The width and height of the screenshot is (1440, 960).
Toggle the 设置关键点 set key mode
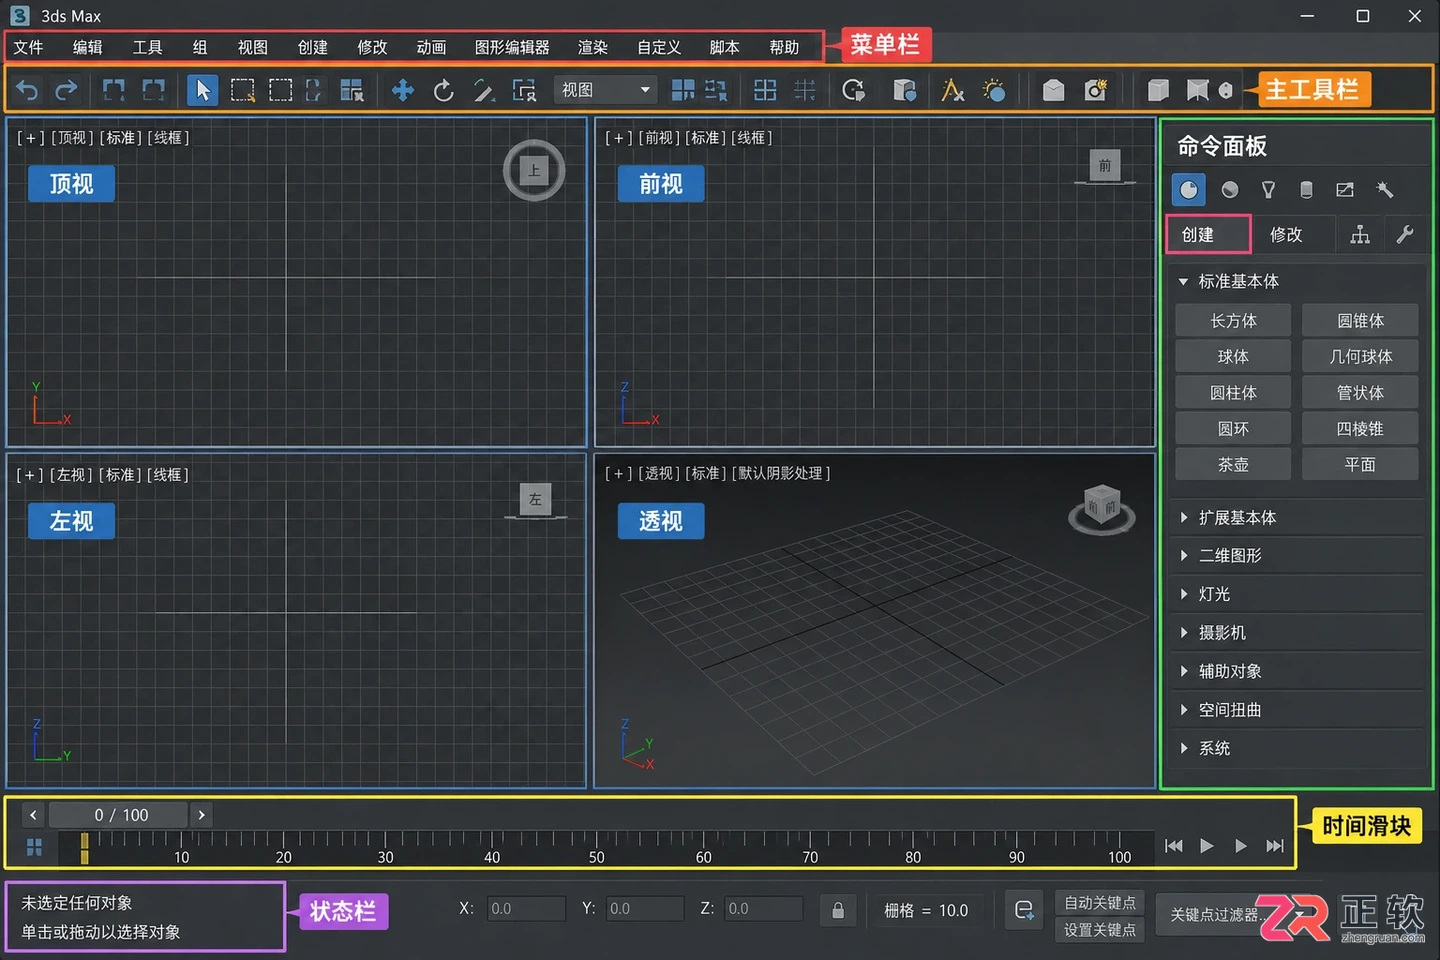tap(1100, 930)
